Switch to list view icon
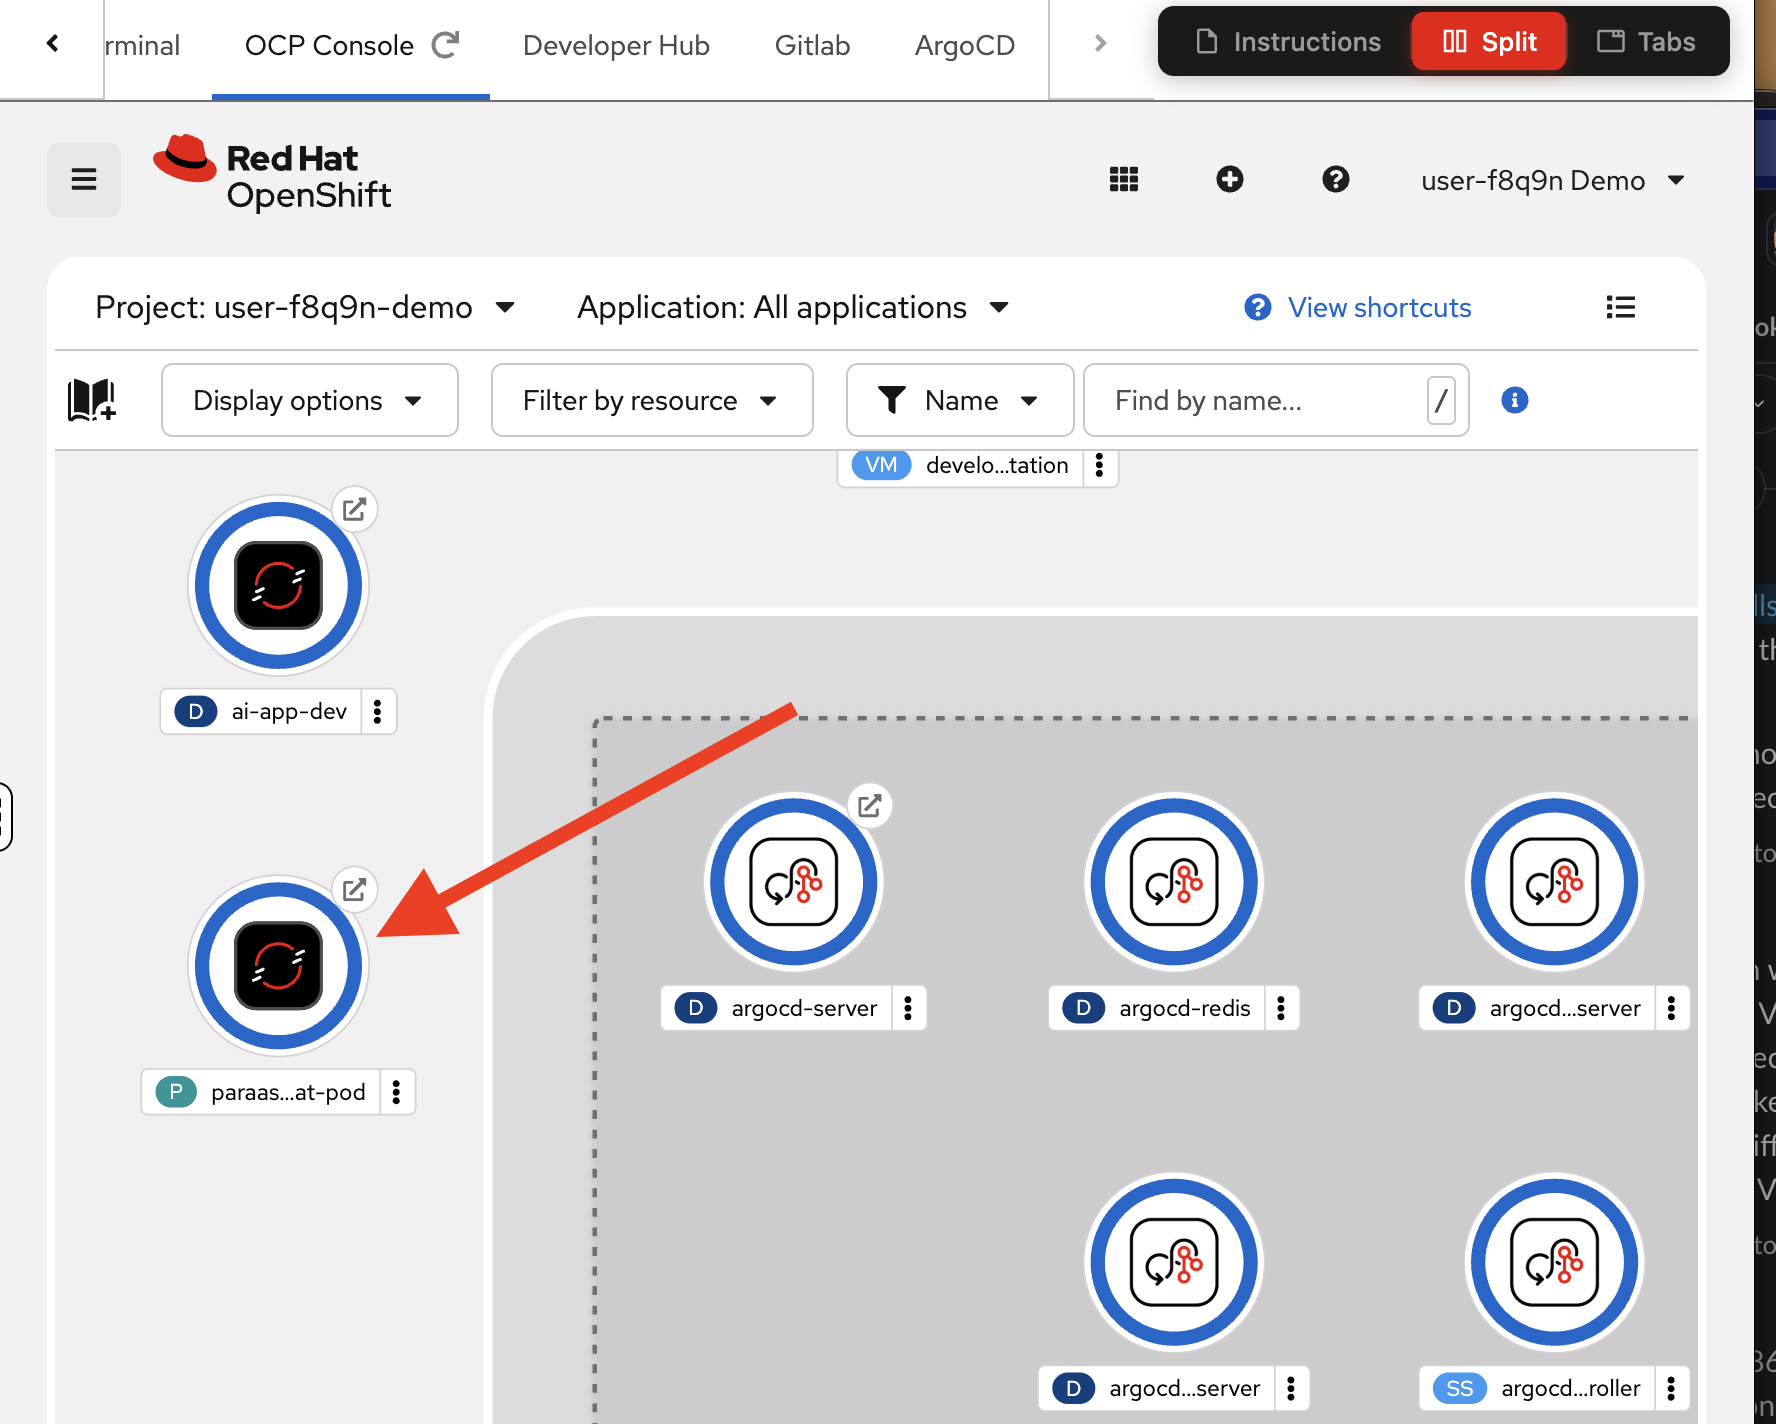1776x1424 pixels. [1620, 308]
